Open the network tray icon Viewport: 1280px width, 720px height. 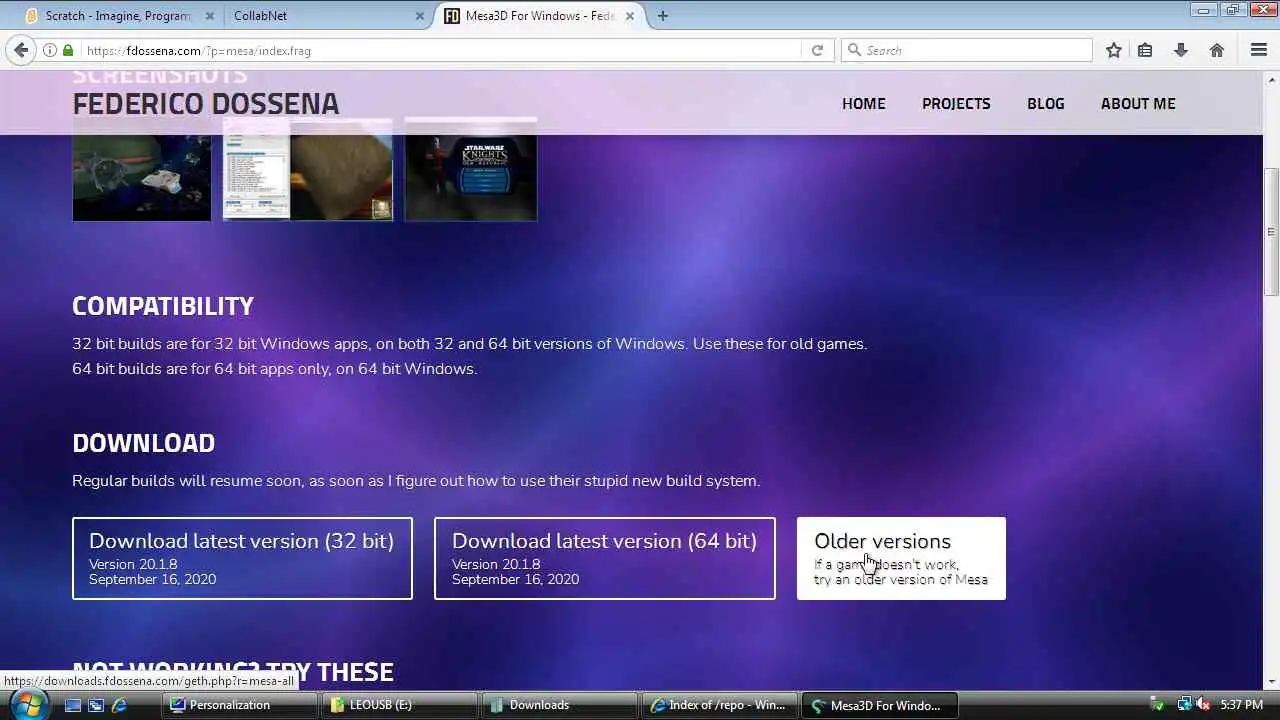click(1184, 705)
